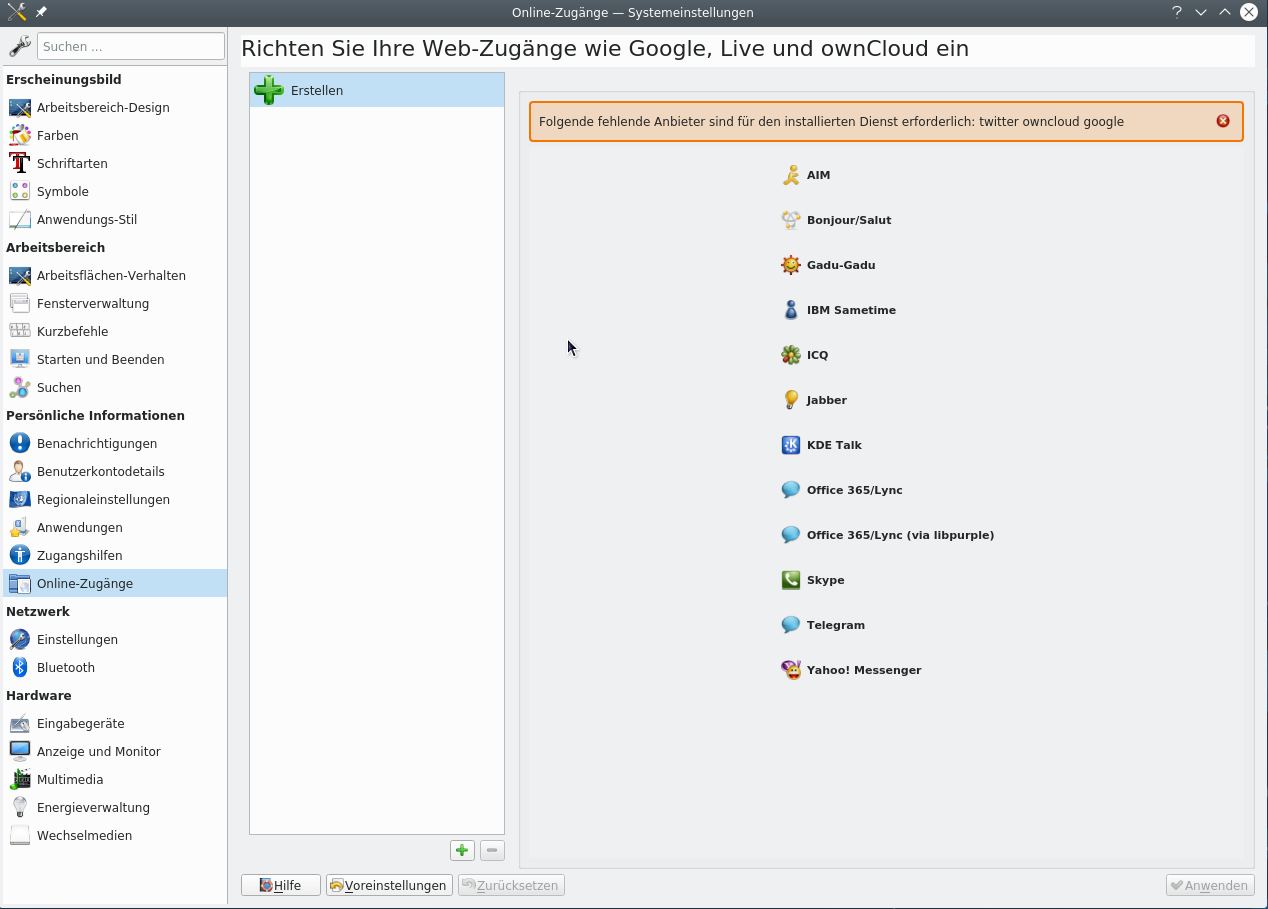This screenshot has height=909, width=1268.
Task: Select Office 365/Lync account type
Action: point(855,490)
